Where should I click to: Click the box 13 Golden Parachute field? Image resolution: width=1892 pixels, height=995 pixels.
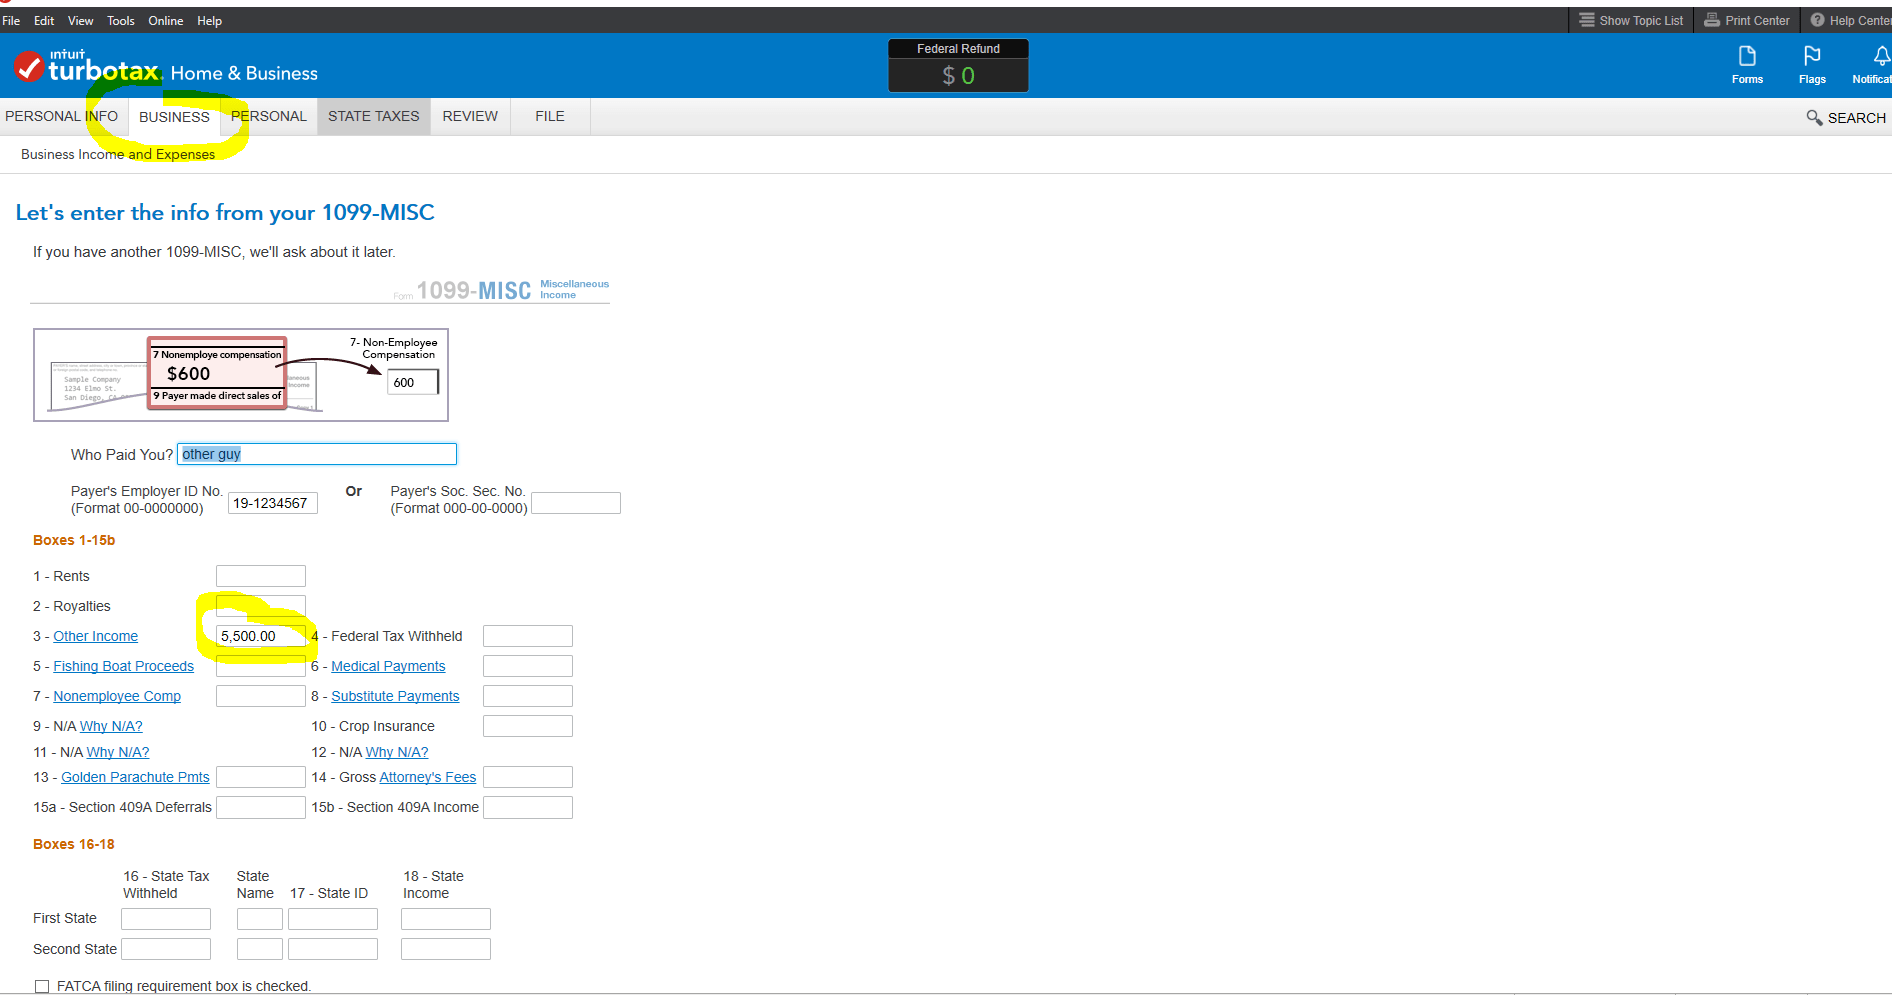tap(261, 777)
